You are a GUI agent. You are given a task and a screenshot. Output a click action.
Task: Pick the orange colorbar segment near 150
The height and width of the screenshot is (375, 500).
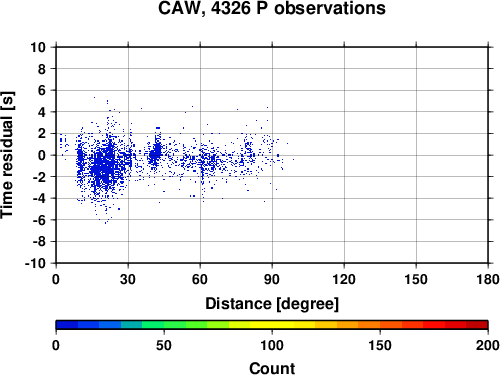click(x=391, y=325)
